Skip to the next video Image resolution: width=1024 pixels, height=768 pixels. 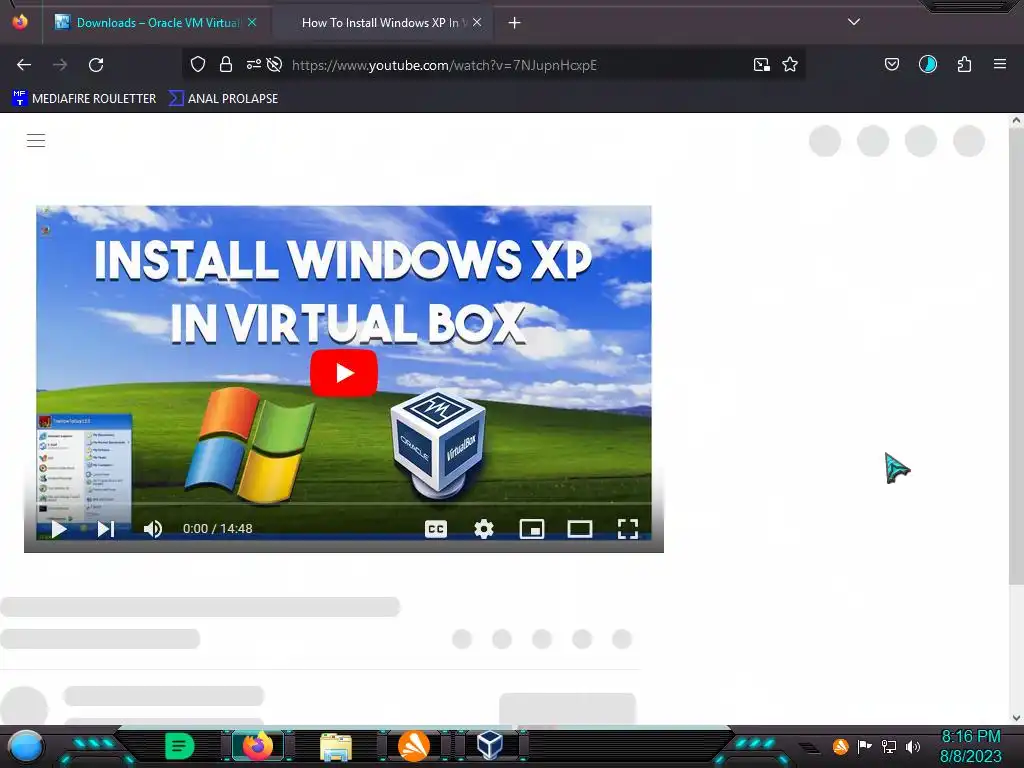[x=106, y=529]
